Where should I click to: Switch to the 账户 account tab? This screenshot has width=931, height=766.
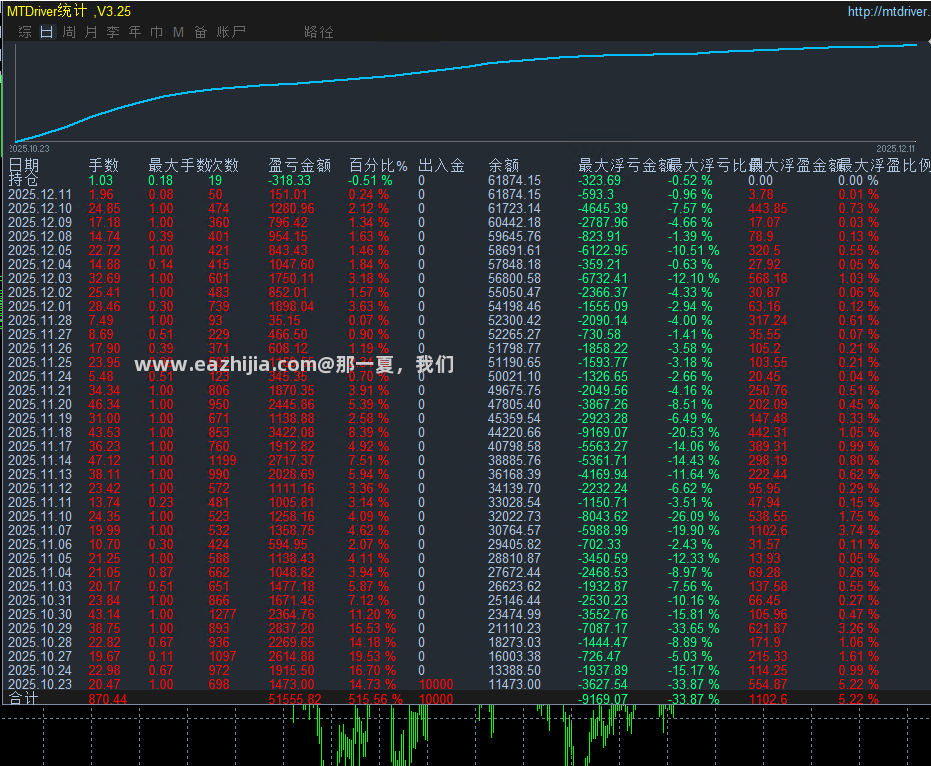[231, 32]
